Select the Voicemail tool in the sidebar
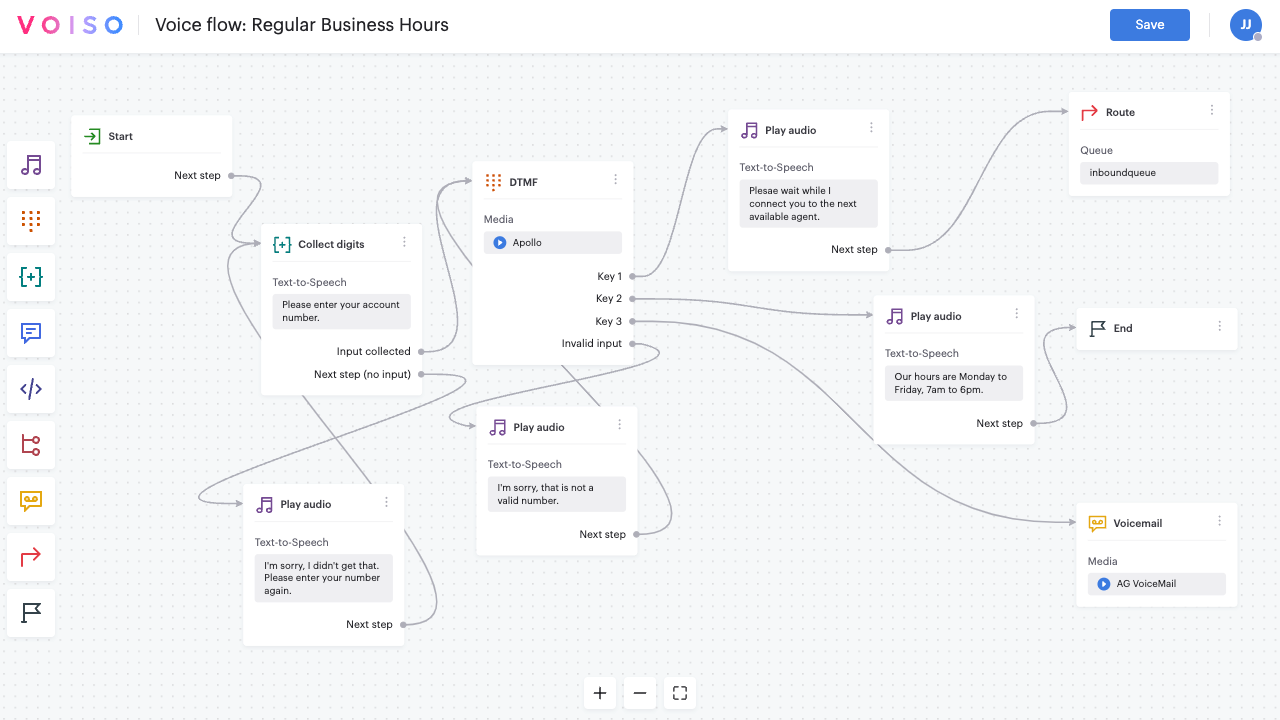The width and height of the screenshot is (1280, 720). 31,501
